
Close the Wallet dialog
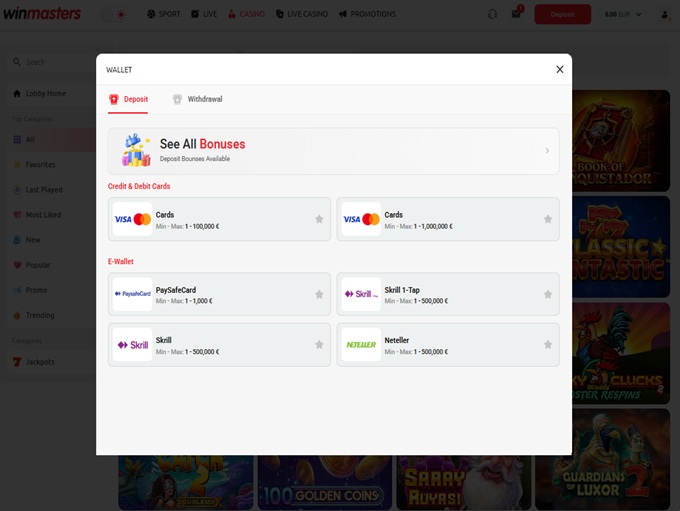click(559, 69)
